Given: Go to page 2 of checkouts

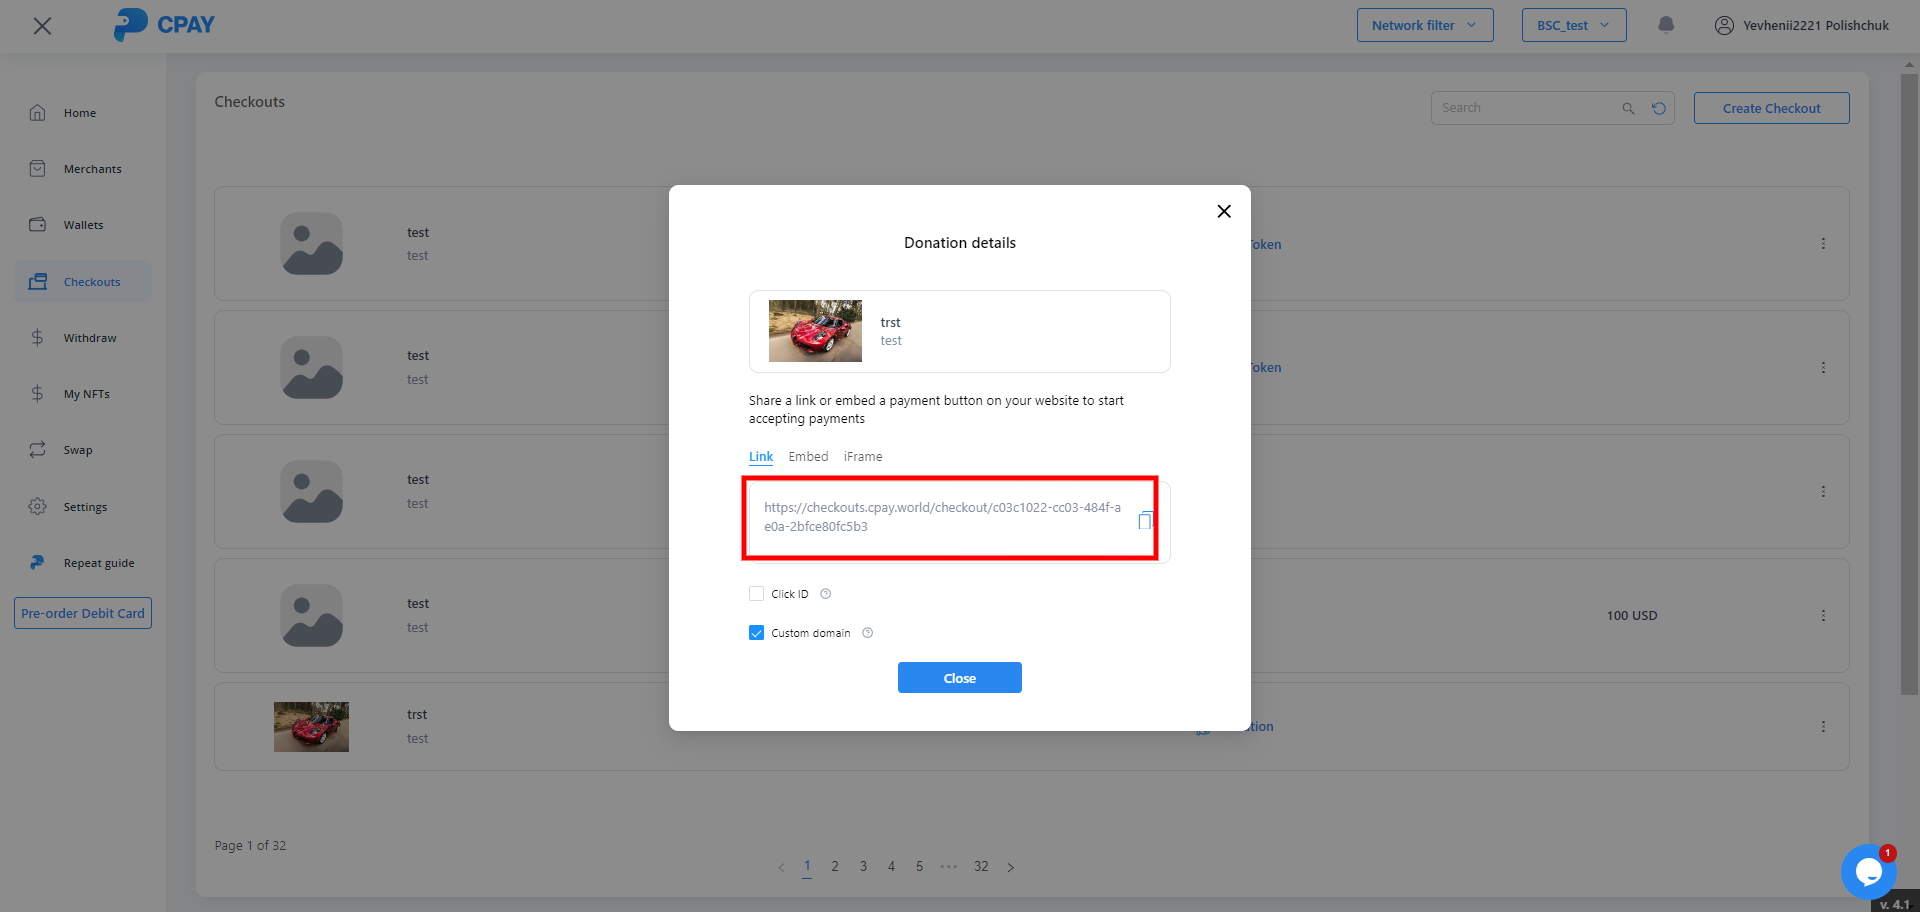Looking at the screenshot, I should [835, 867].
